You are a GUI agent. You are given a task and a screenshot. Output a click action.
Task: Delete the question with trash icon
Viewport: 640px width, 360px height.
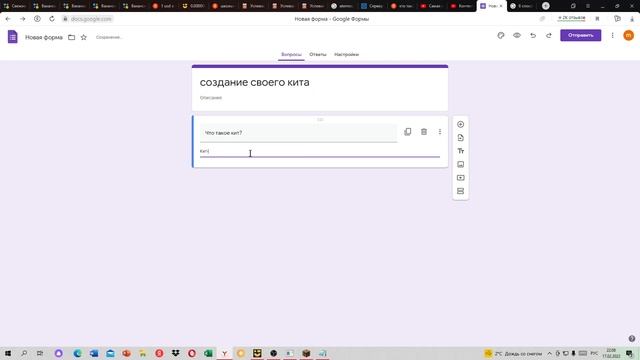(x=424, y=131)
